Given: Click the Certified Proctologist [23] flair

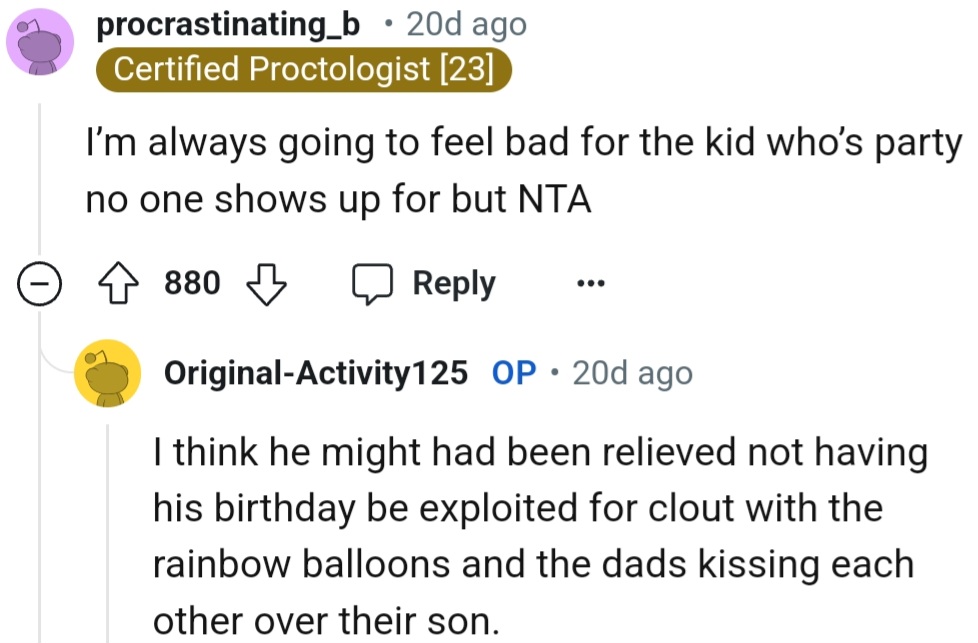Looking at the screenshot, I should (x=304, y=70).
